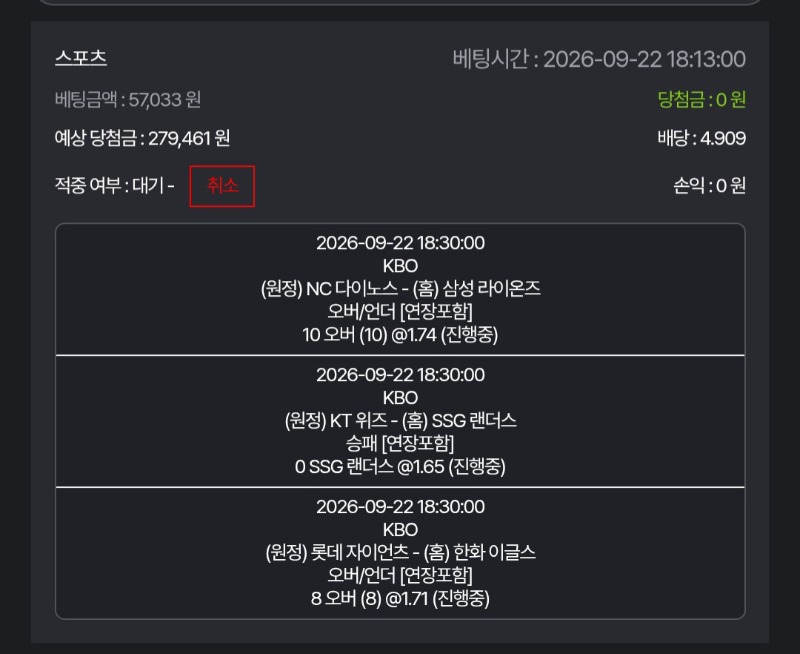Select the 예상 당첨금 279,461 원 line

point(142,138)
